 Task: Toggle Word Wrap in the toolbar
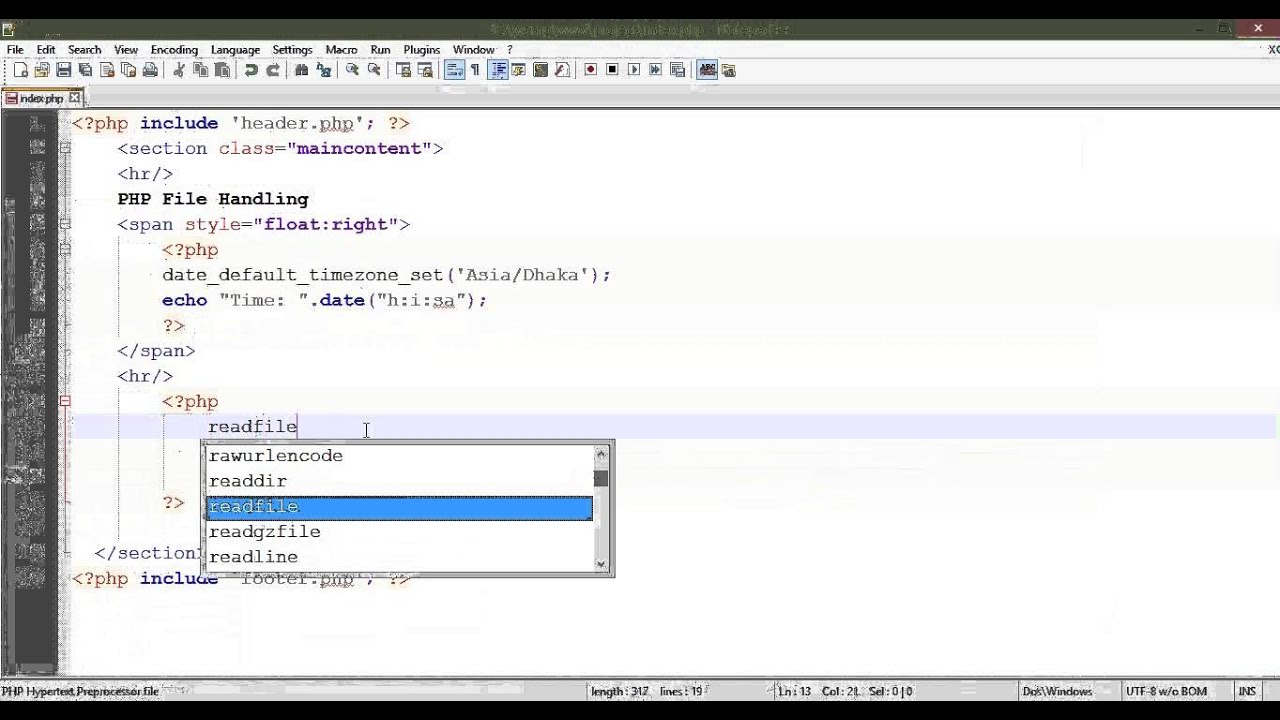coord(454,70)
